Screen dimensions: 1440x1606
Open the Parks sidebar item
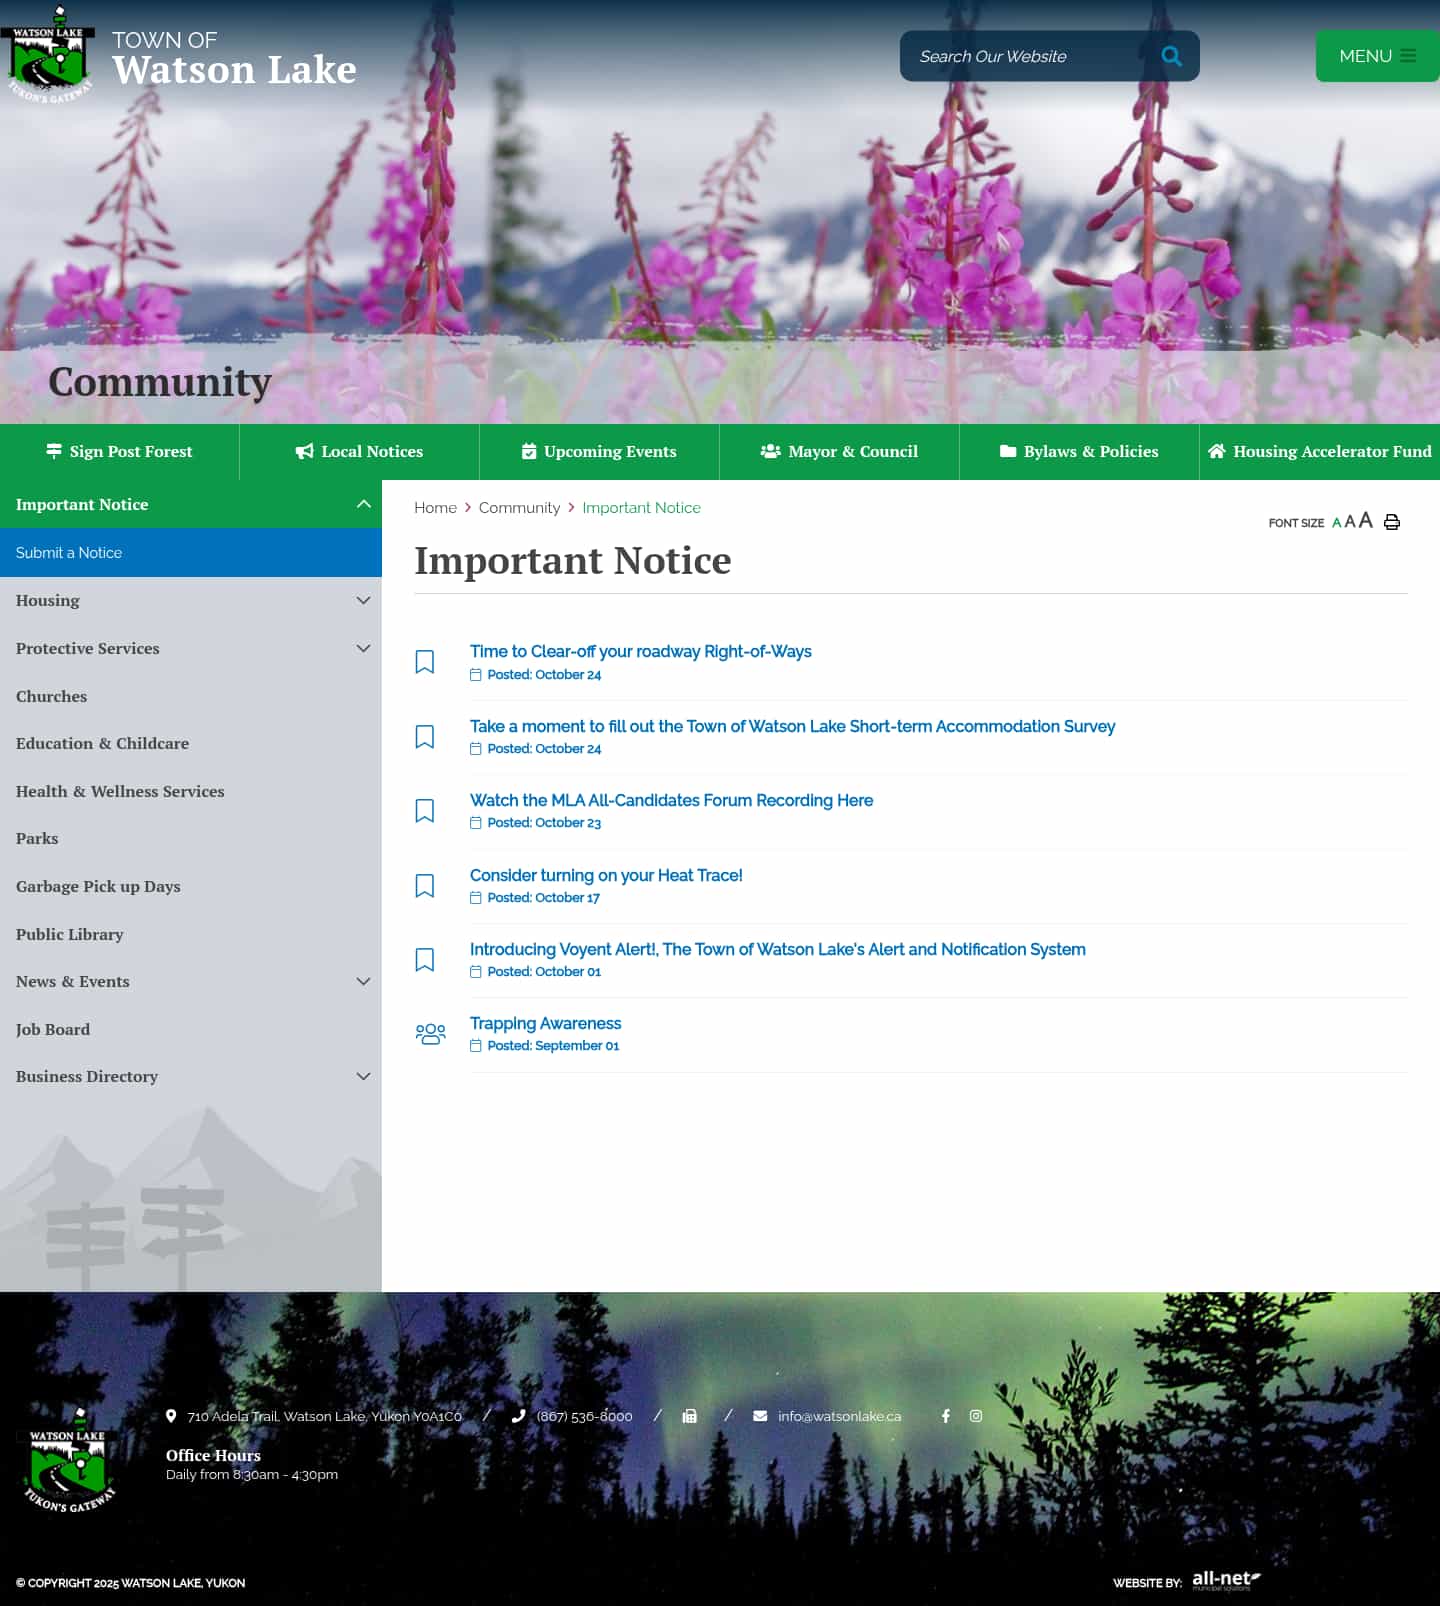(191, 838)
